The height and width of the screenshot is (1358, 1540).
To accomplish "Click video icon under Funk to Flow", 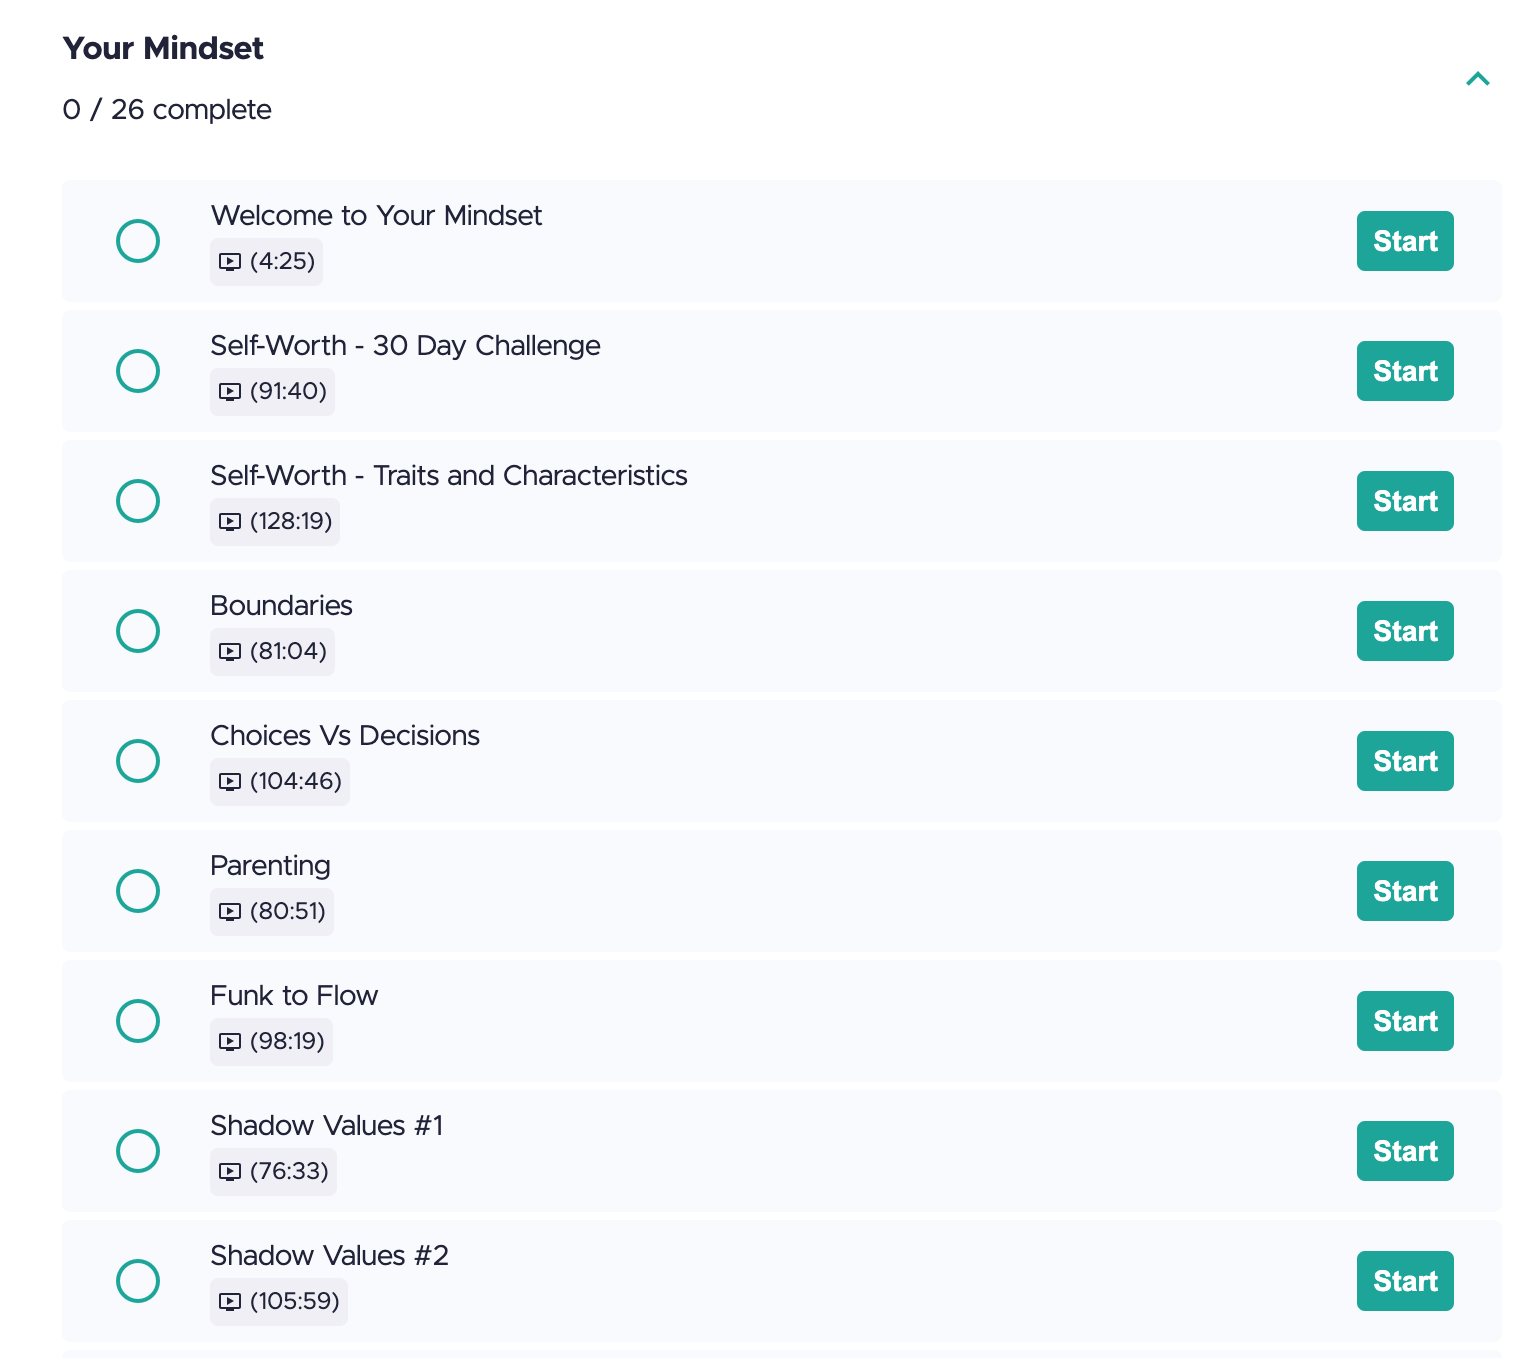I will 230,1042.
